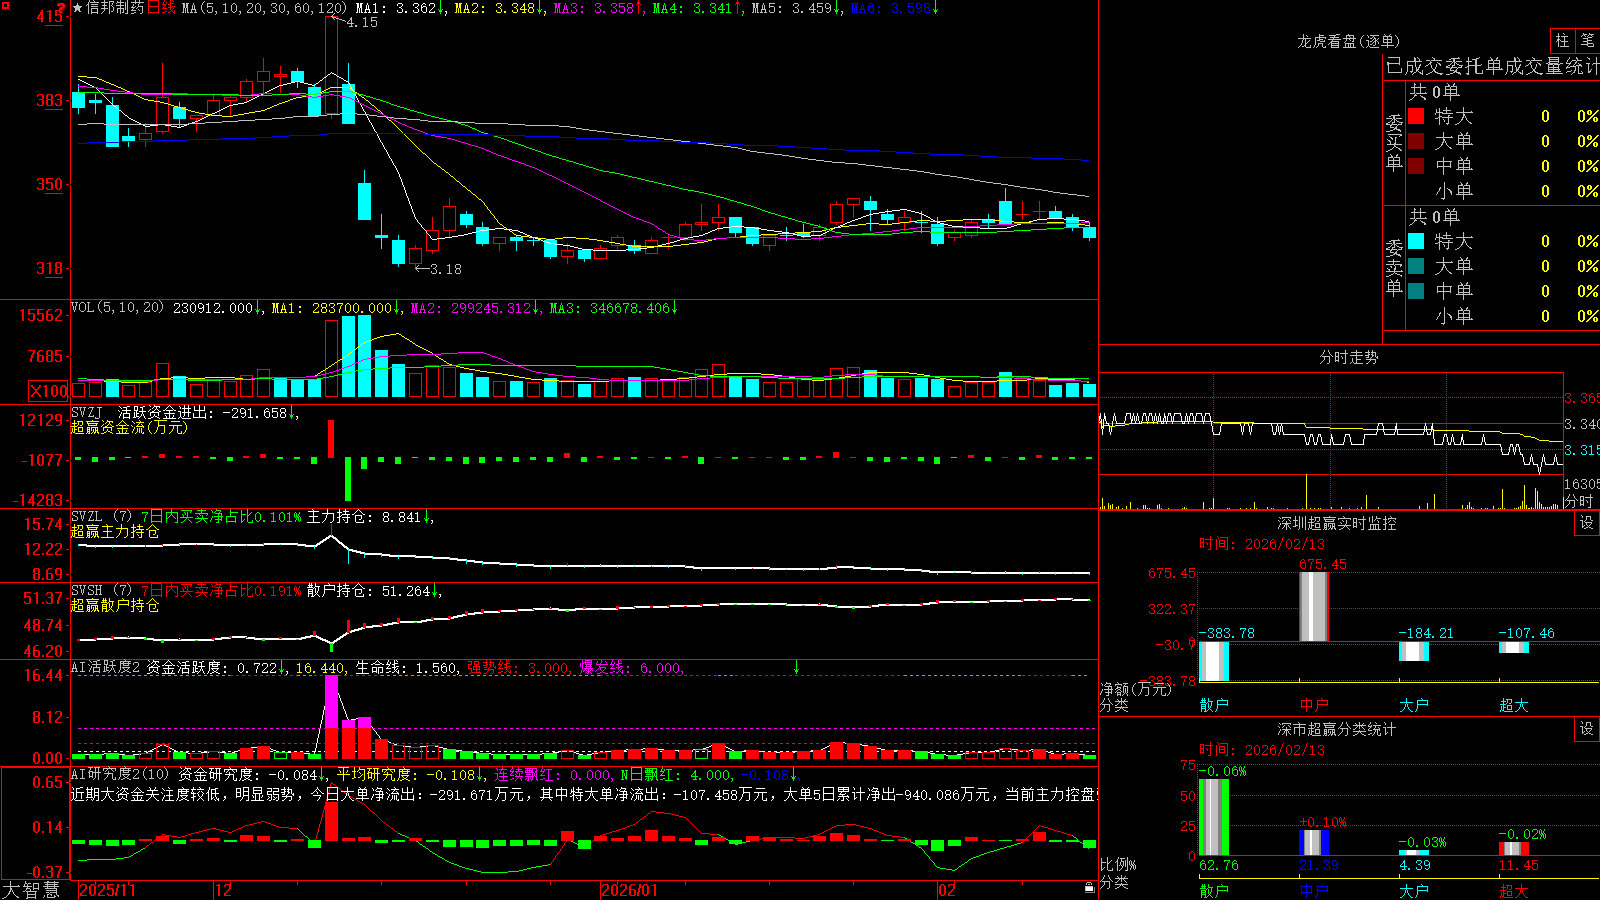Click the cyan 特大 sell order swatch
The image size is (1600, 900).
pyautogui.click(x=1416, y=241)
